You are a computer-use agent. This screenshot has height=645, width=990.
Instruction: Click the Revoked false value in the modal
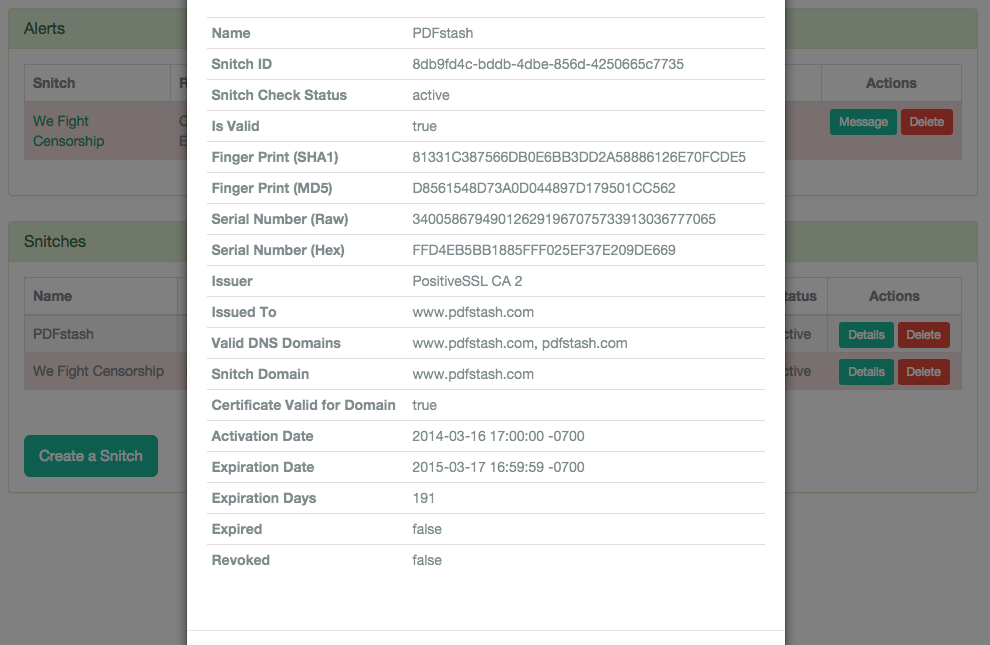[x=427, y=559]
